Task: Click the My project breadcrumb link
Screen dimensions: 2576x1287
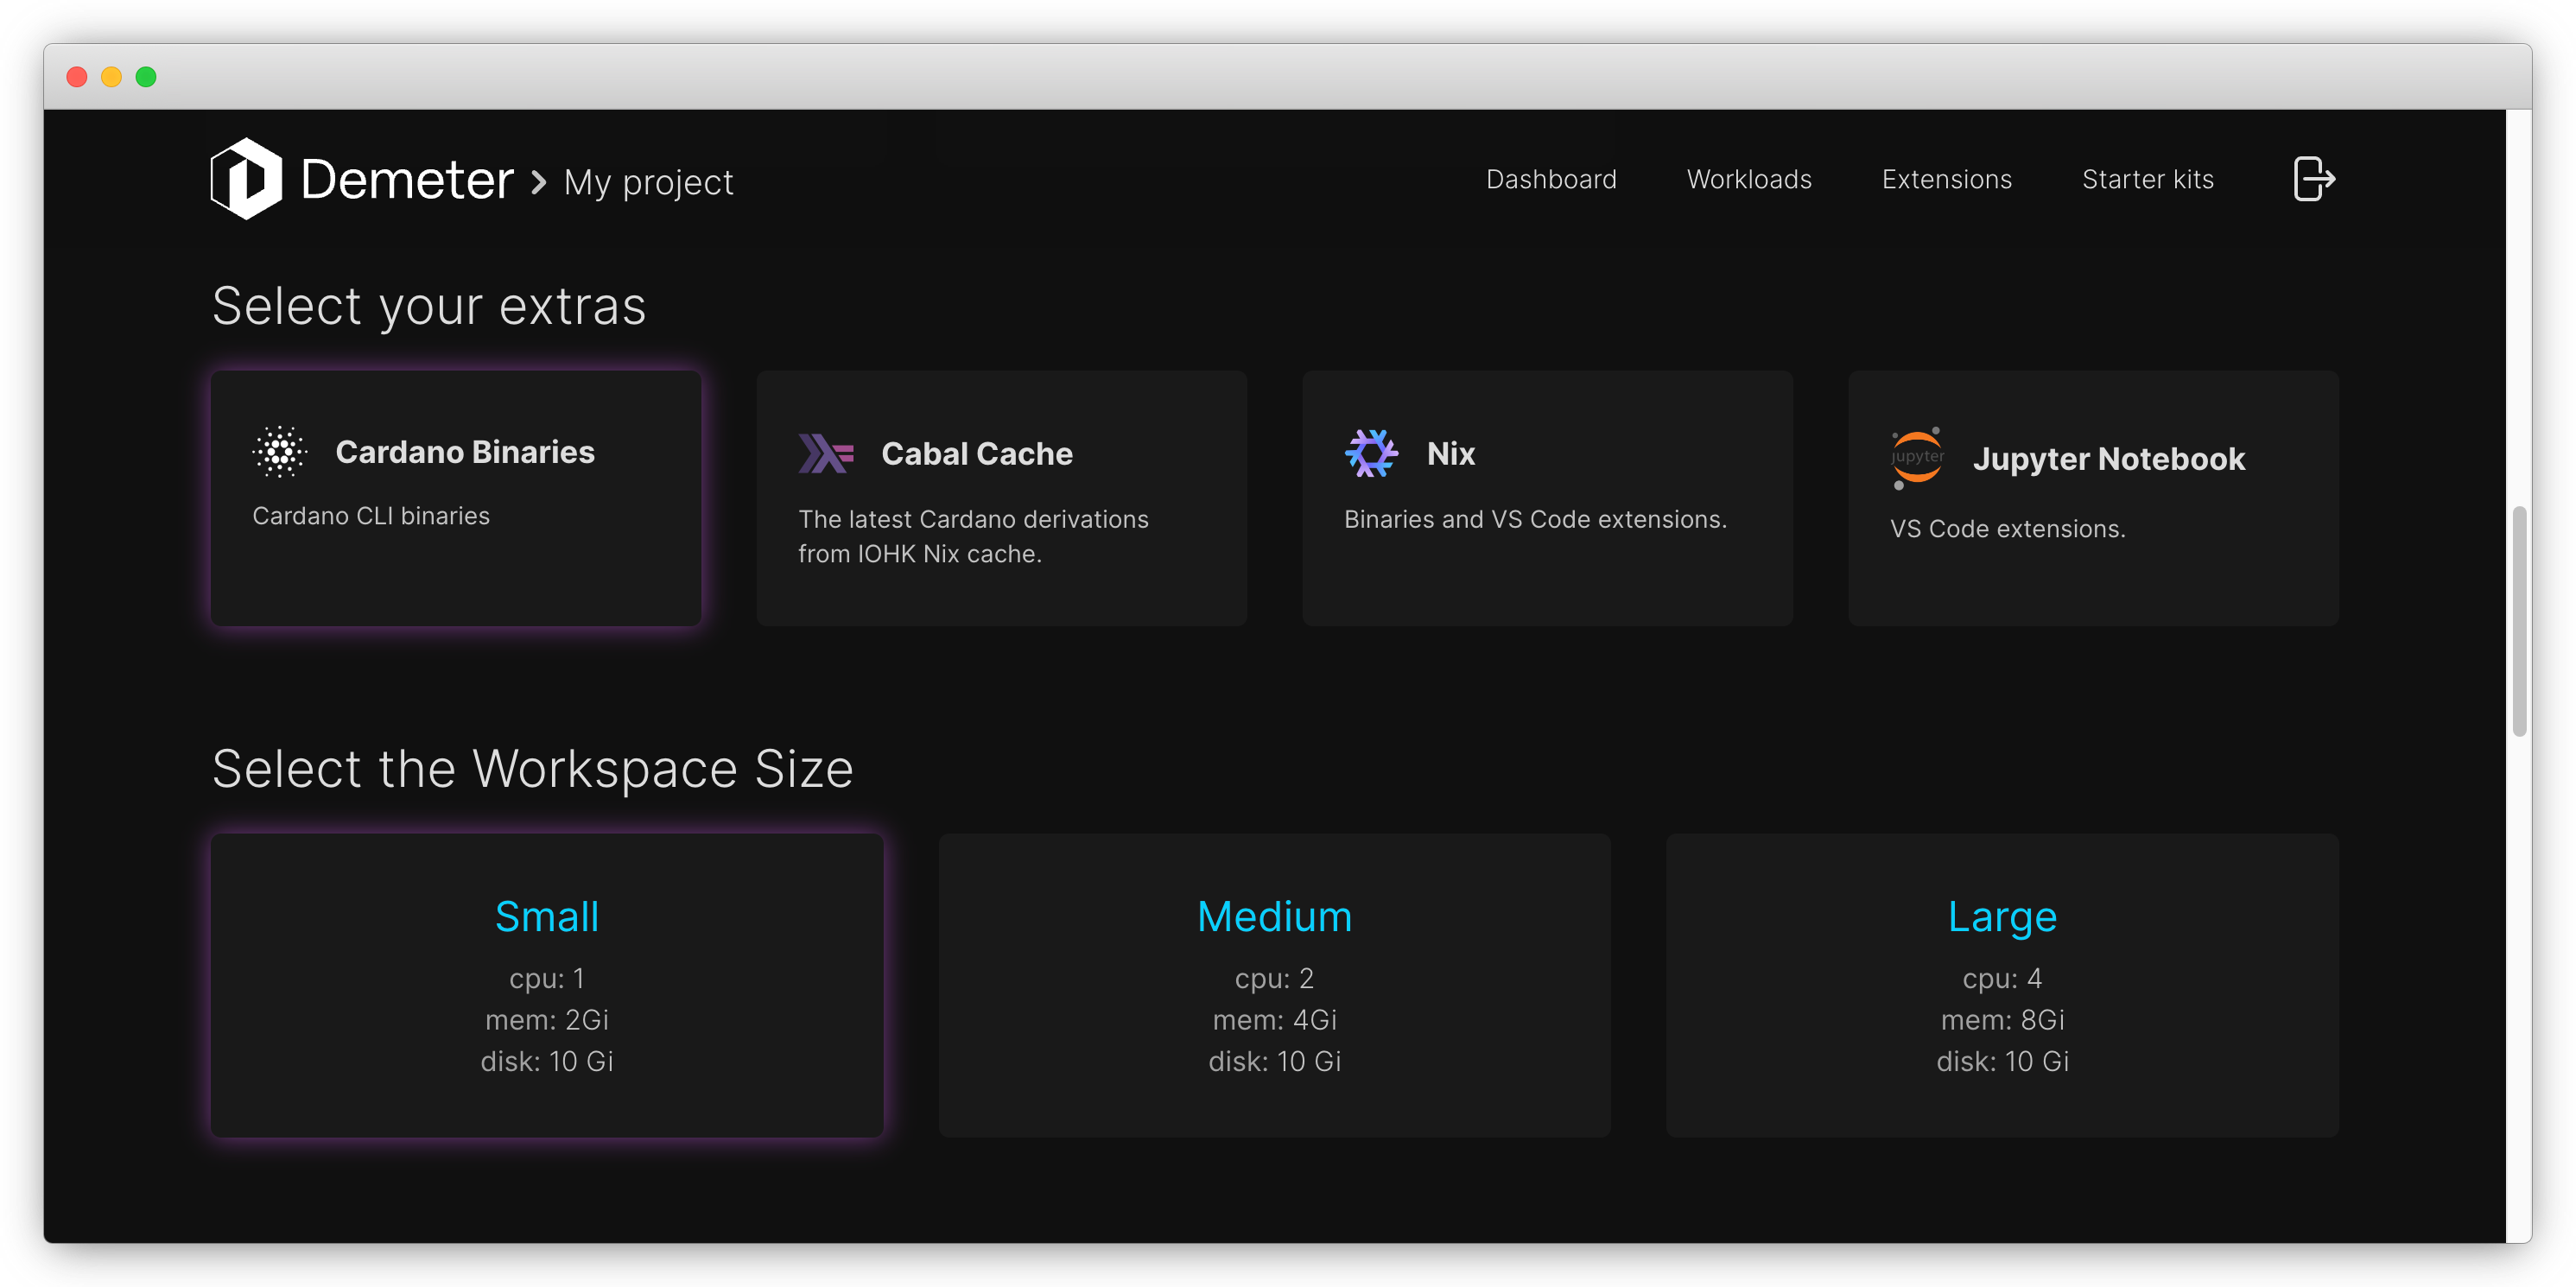Action: pos(648,183)
